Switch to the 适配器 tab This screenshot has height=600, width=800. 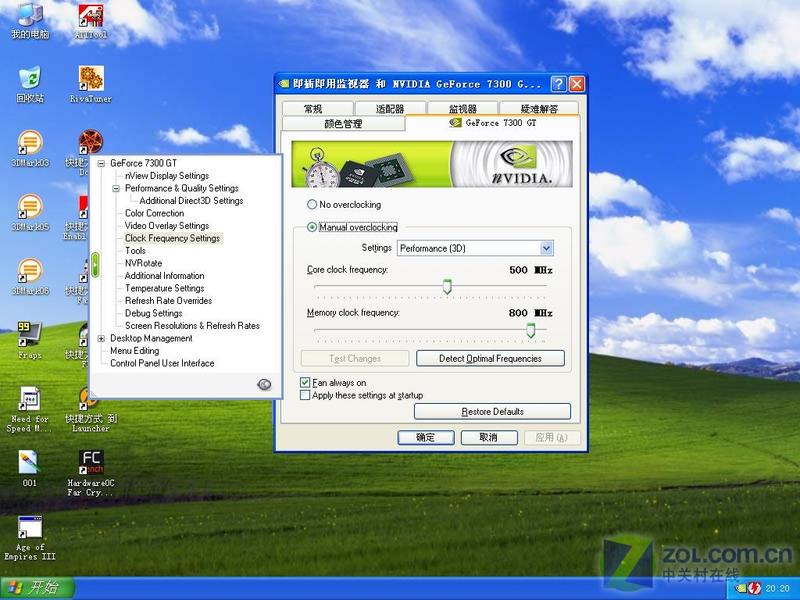point(390,109)
